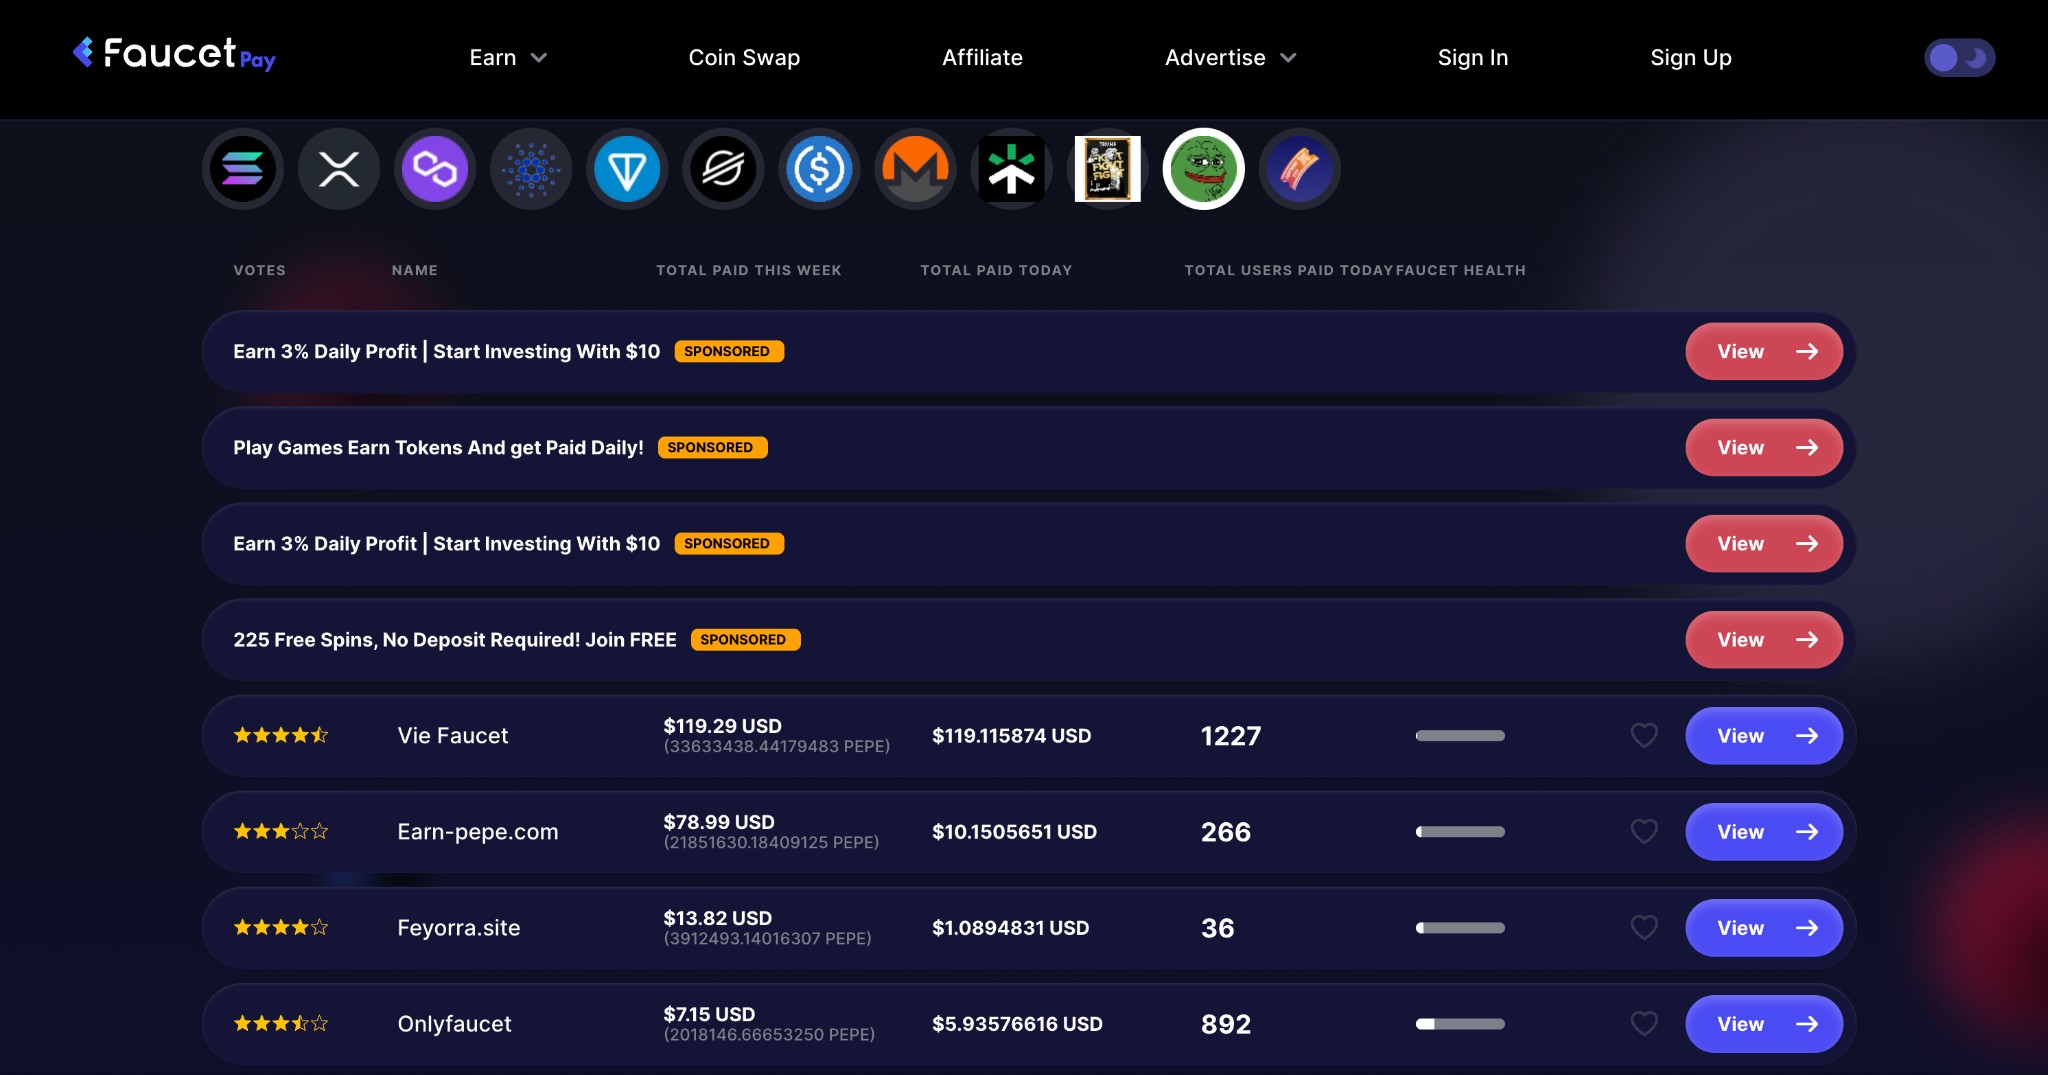Go to Sign Up

[x=1690, y=58]
